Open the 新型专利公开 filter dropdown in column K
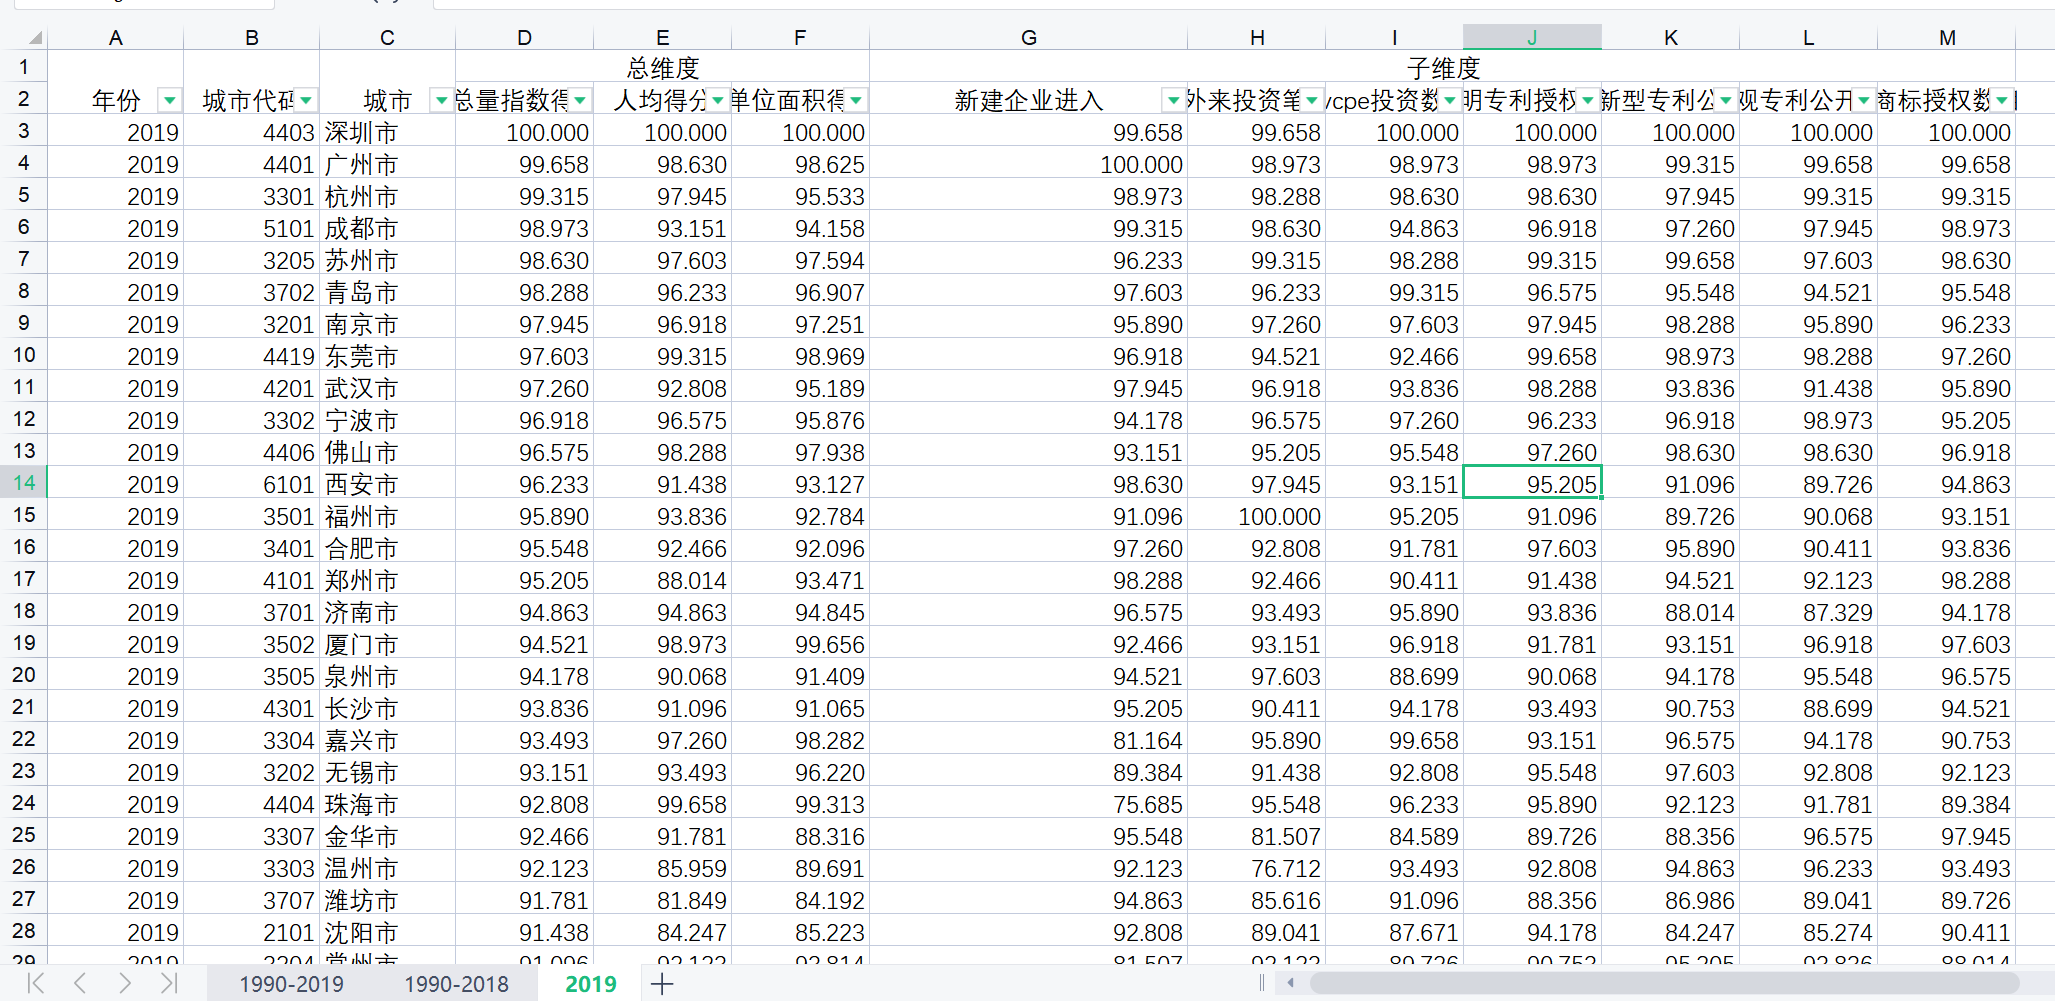The image size is (2055, 1001). point(1726,100)
